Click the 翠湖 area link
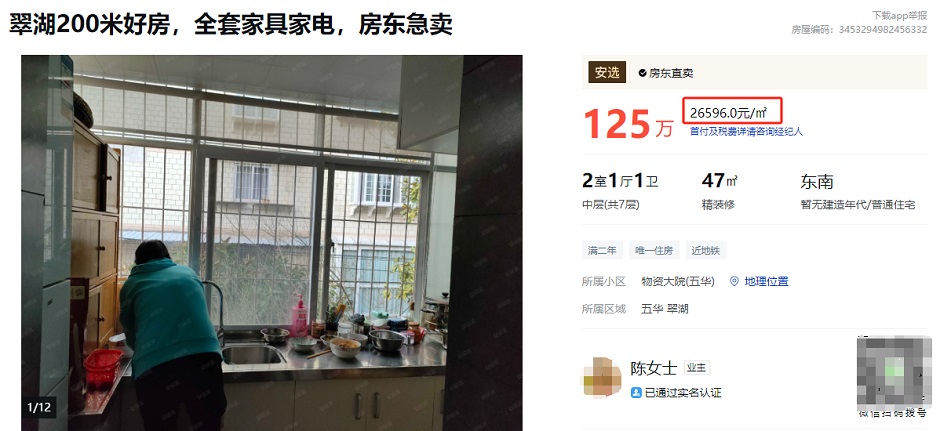940x431 pixels. 677,309
